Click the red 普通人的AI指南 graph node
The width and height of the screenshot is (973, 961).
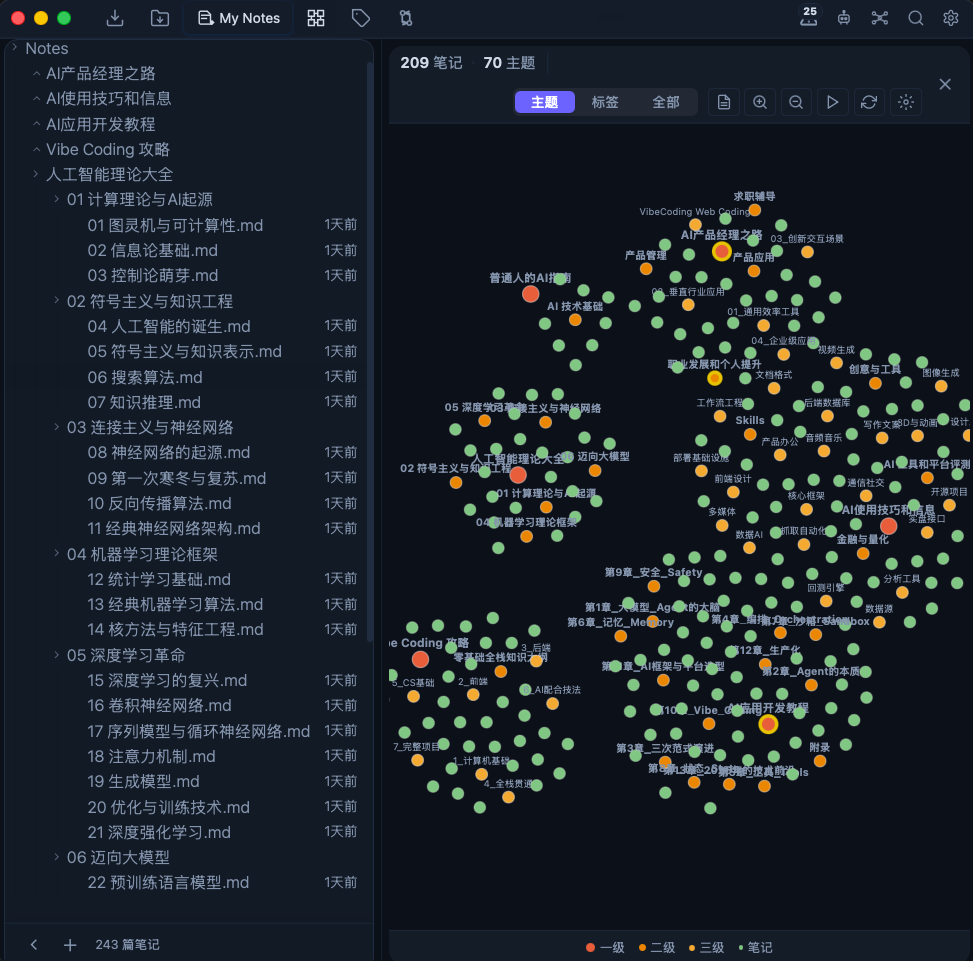531,293
